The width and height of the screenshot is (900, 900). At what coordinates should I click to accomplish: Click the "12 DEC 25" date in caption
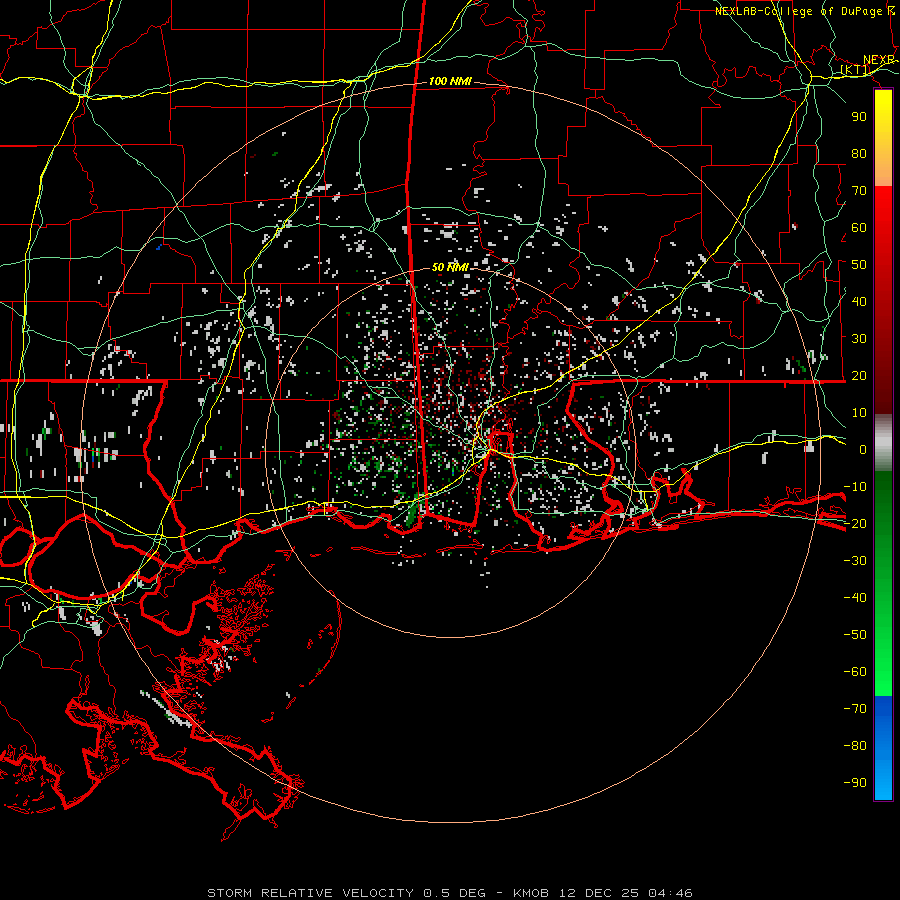click(599, 893)
